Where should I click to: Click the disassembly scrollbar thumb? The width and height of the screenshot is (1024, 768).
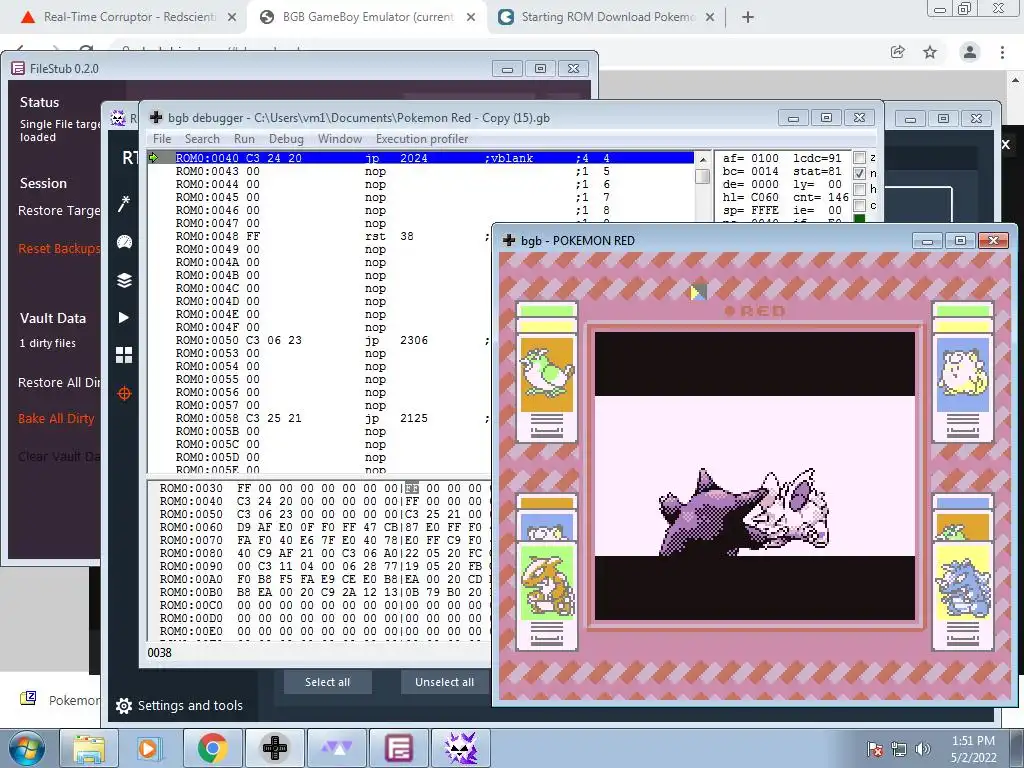pos(703,176)
